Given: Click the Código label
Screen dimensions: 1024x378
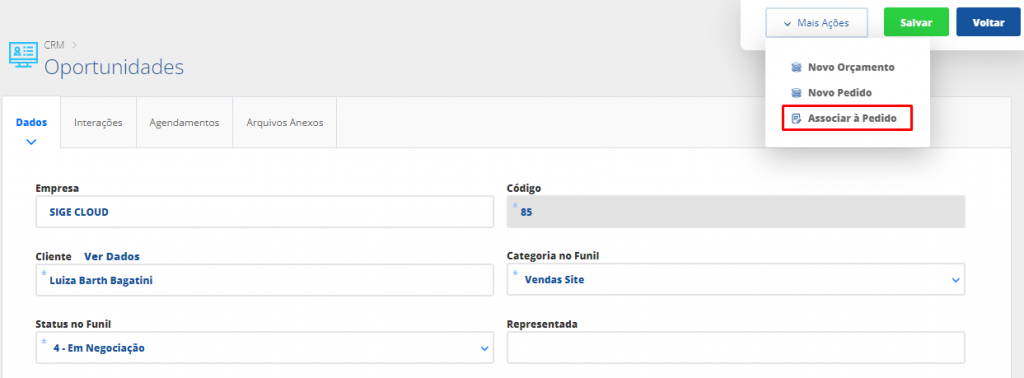Looking at the screenshot, I should 524,188.
